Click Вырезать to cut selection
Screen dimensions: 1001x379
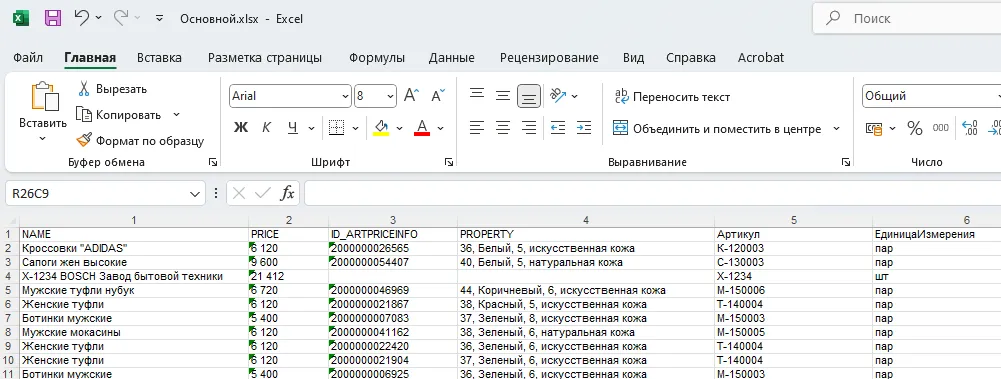pos(112,89)
